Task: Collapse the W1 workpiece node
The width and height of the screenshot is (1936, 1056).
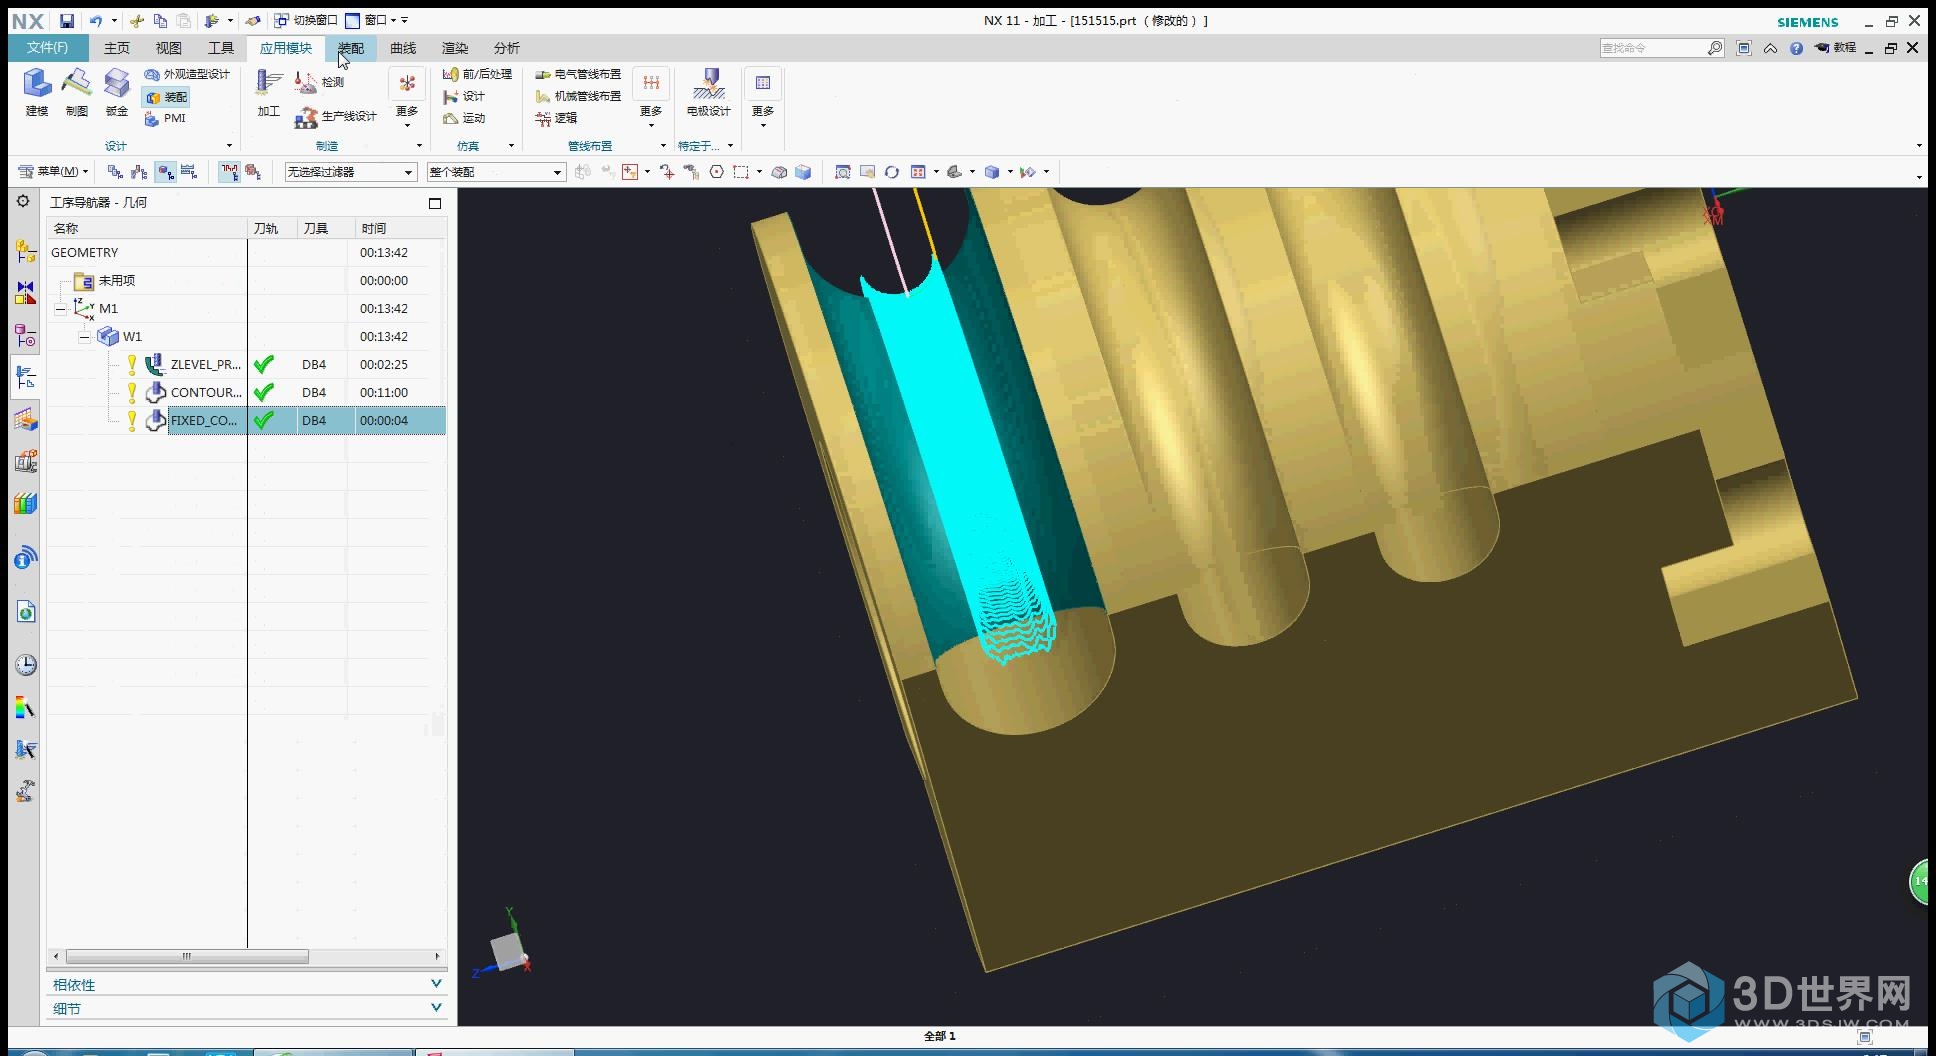Action: click(84, 337)
